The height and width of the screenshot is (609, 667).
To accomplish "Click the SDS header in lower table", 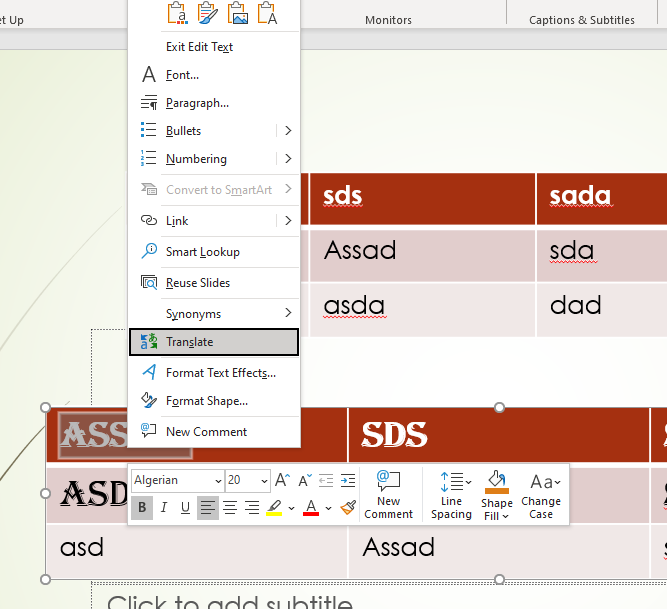I will point(499,435).
